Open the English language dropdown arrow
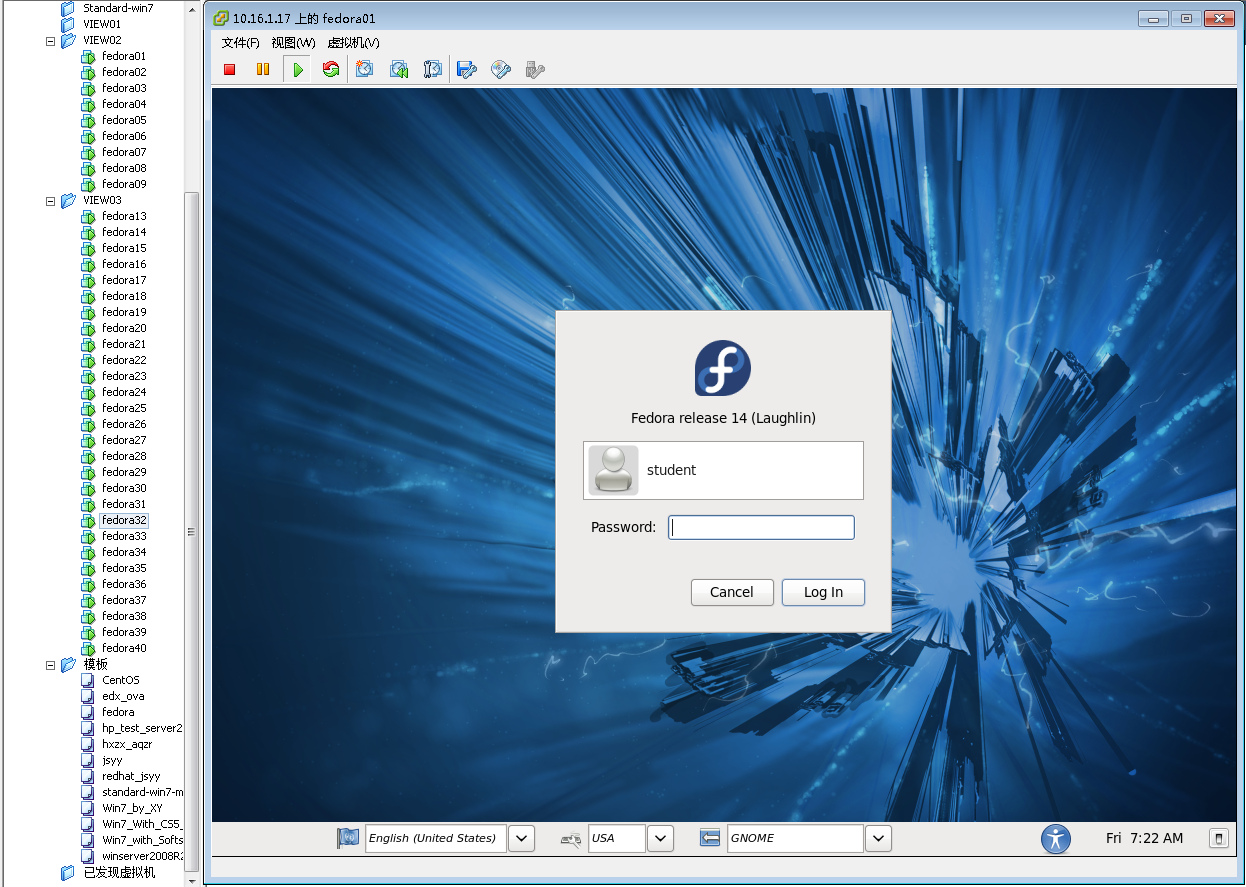1246x887 pixels. pos(521,838)
